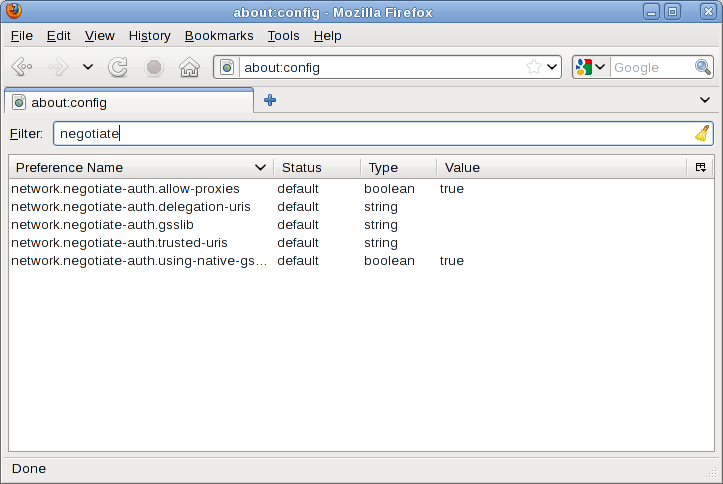Minimize the Firefox window
The width and height of the screenshot is (723, 484).
tap(652, 12)
